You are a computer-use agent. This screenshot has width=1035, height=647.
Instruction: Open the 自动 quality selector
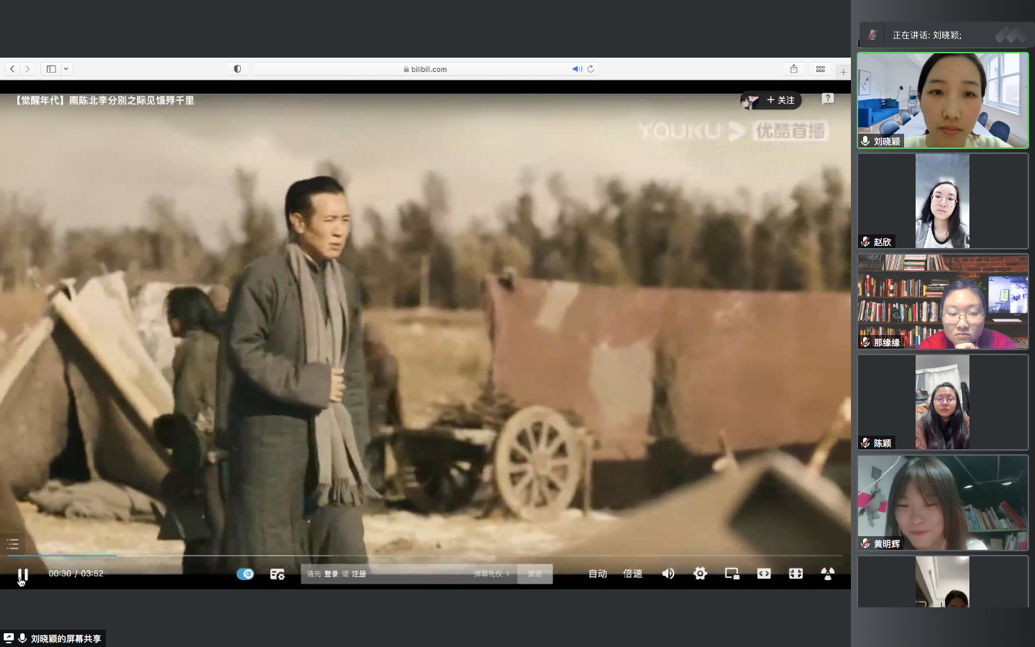pos(598,574)
